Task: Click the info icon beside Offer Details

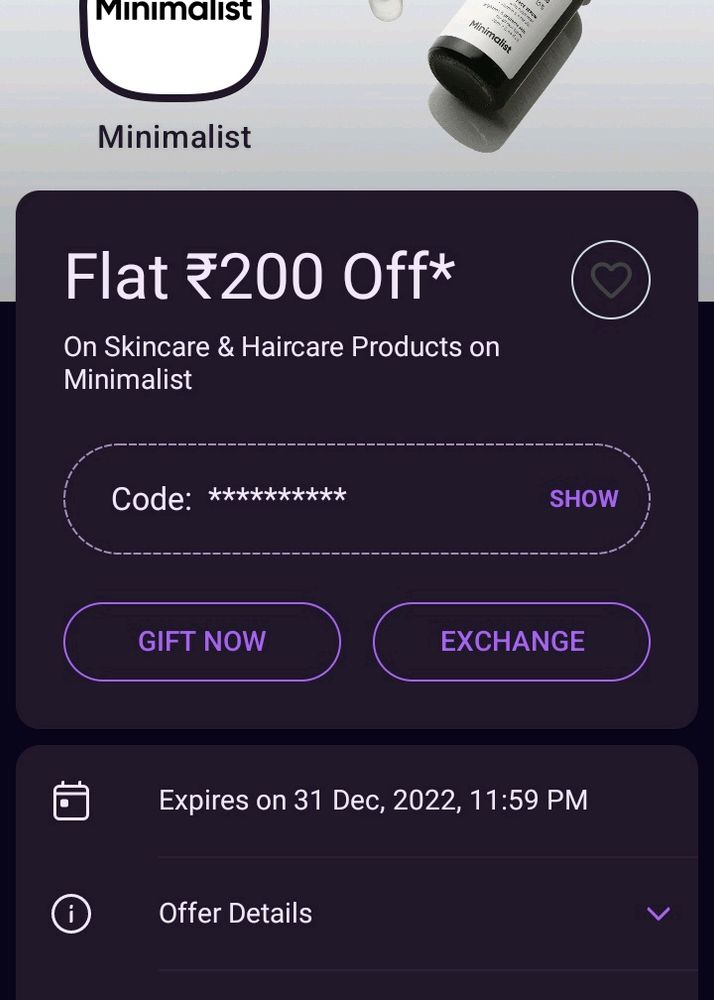Action: [70, 913]
